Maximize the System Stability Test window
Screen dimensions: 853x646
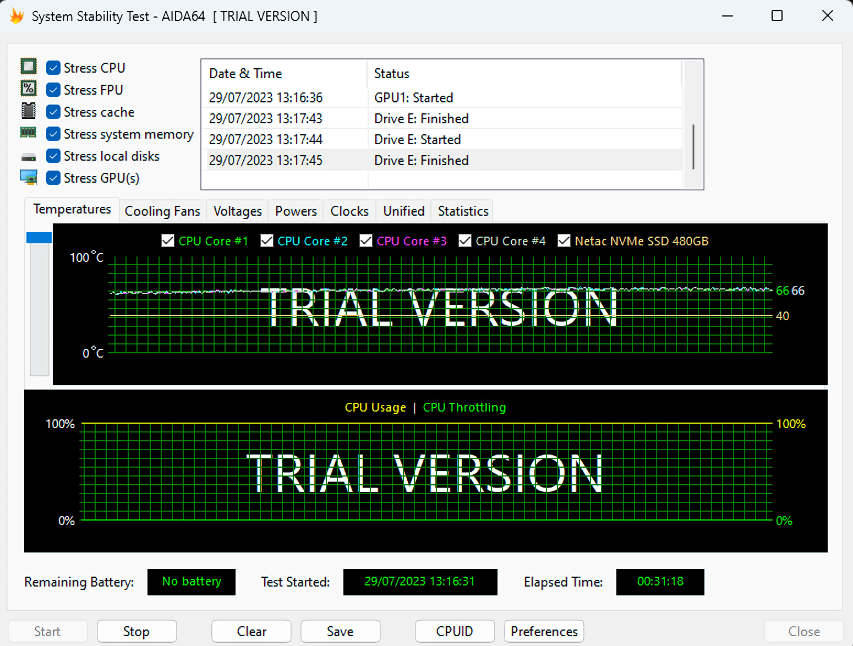pos(777,16)
